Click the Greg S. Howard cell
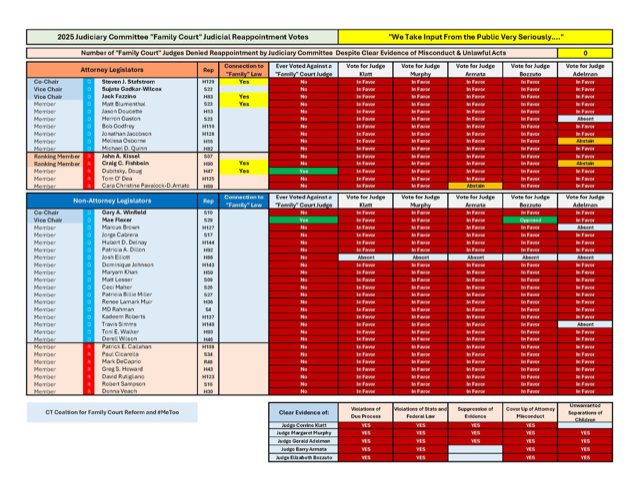This screenshot has width=640, height=494. 122,369
